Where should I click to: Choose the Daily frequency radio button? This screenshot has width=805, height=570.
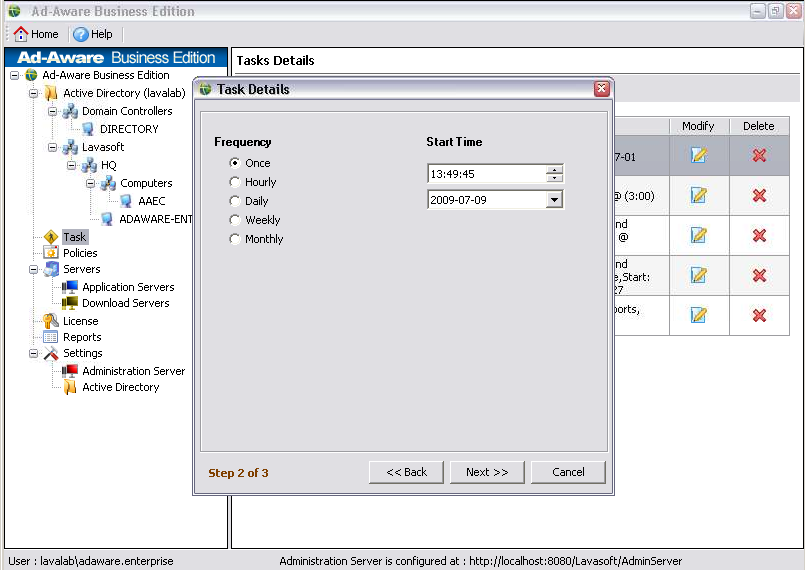pos(235,201)
